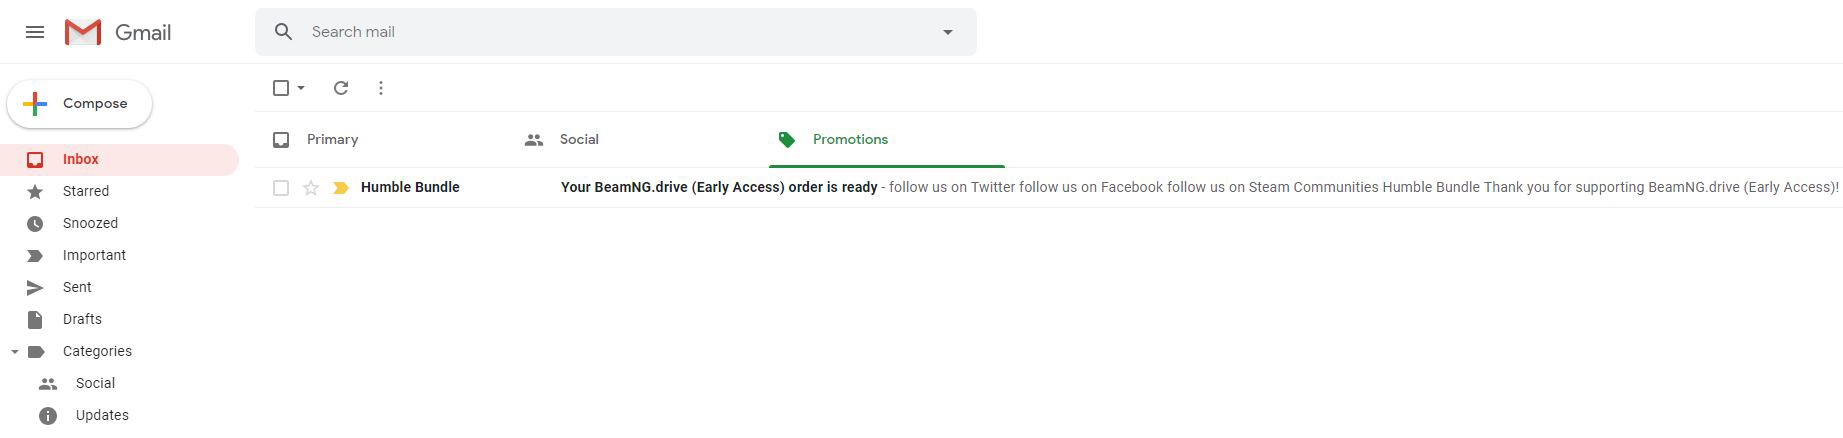The image size is (1843, 438).
Task: Switch to the Primary tab
Action: pyautogui.click(x=332, y=140)
